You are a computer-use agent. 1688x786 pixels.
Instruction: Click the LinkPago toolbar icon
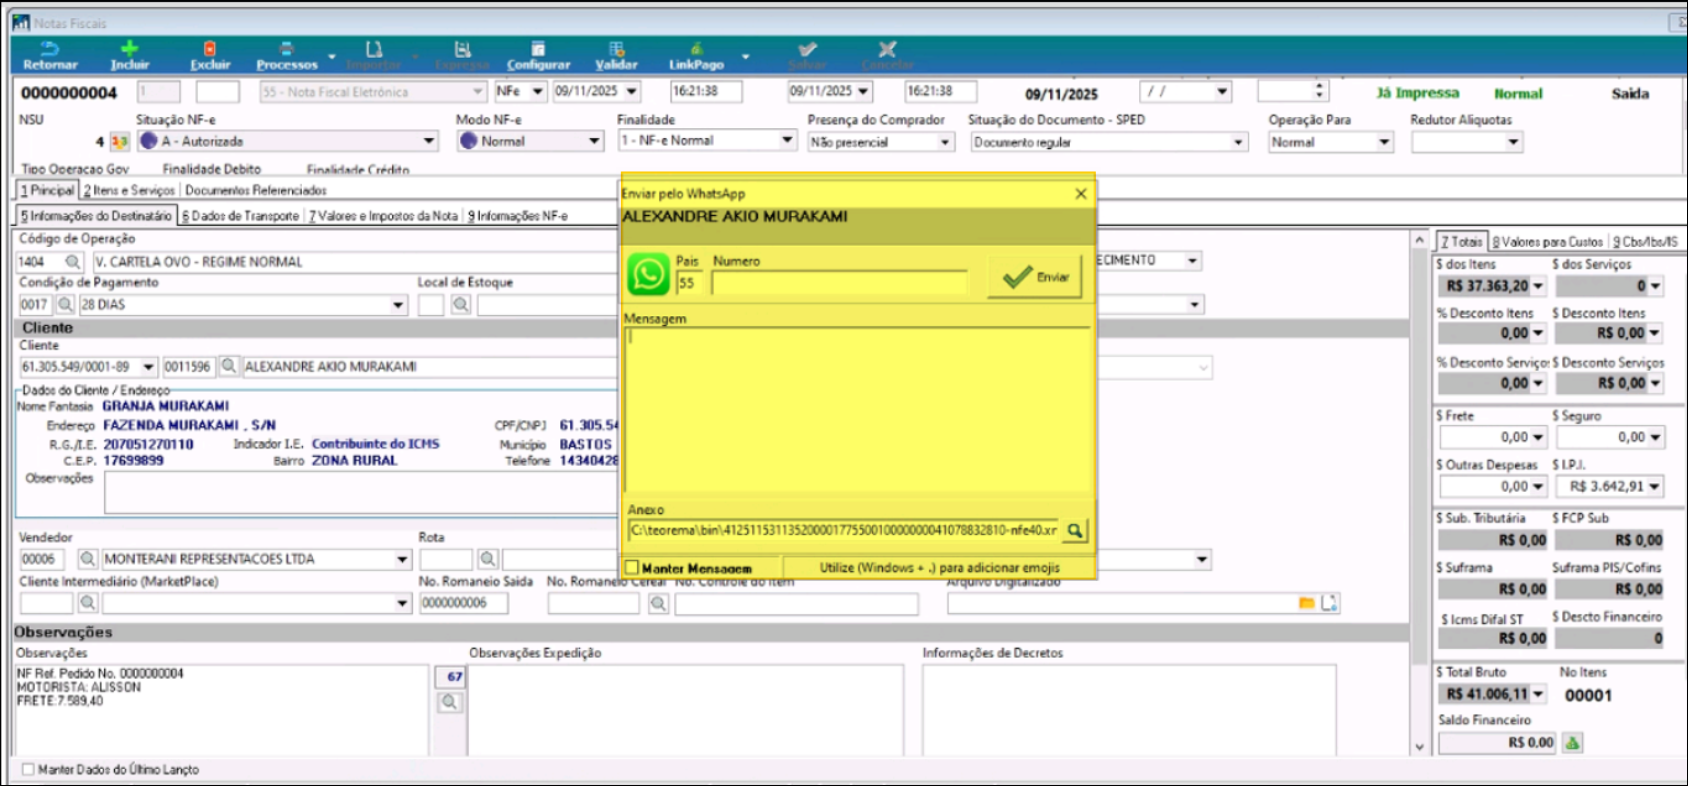click(696, 49)
